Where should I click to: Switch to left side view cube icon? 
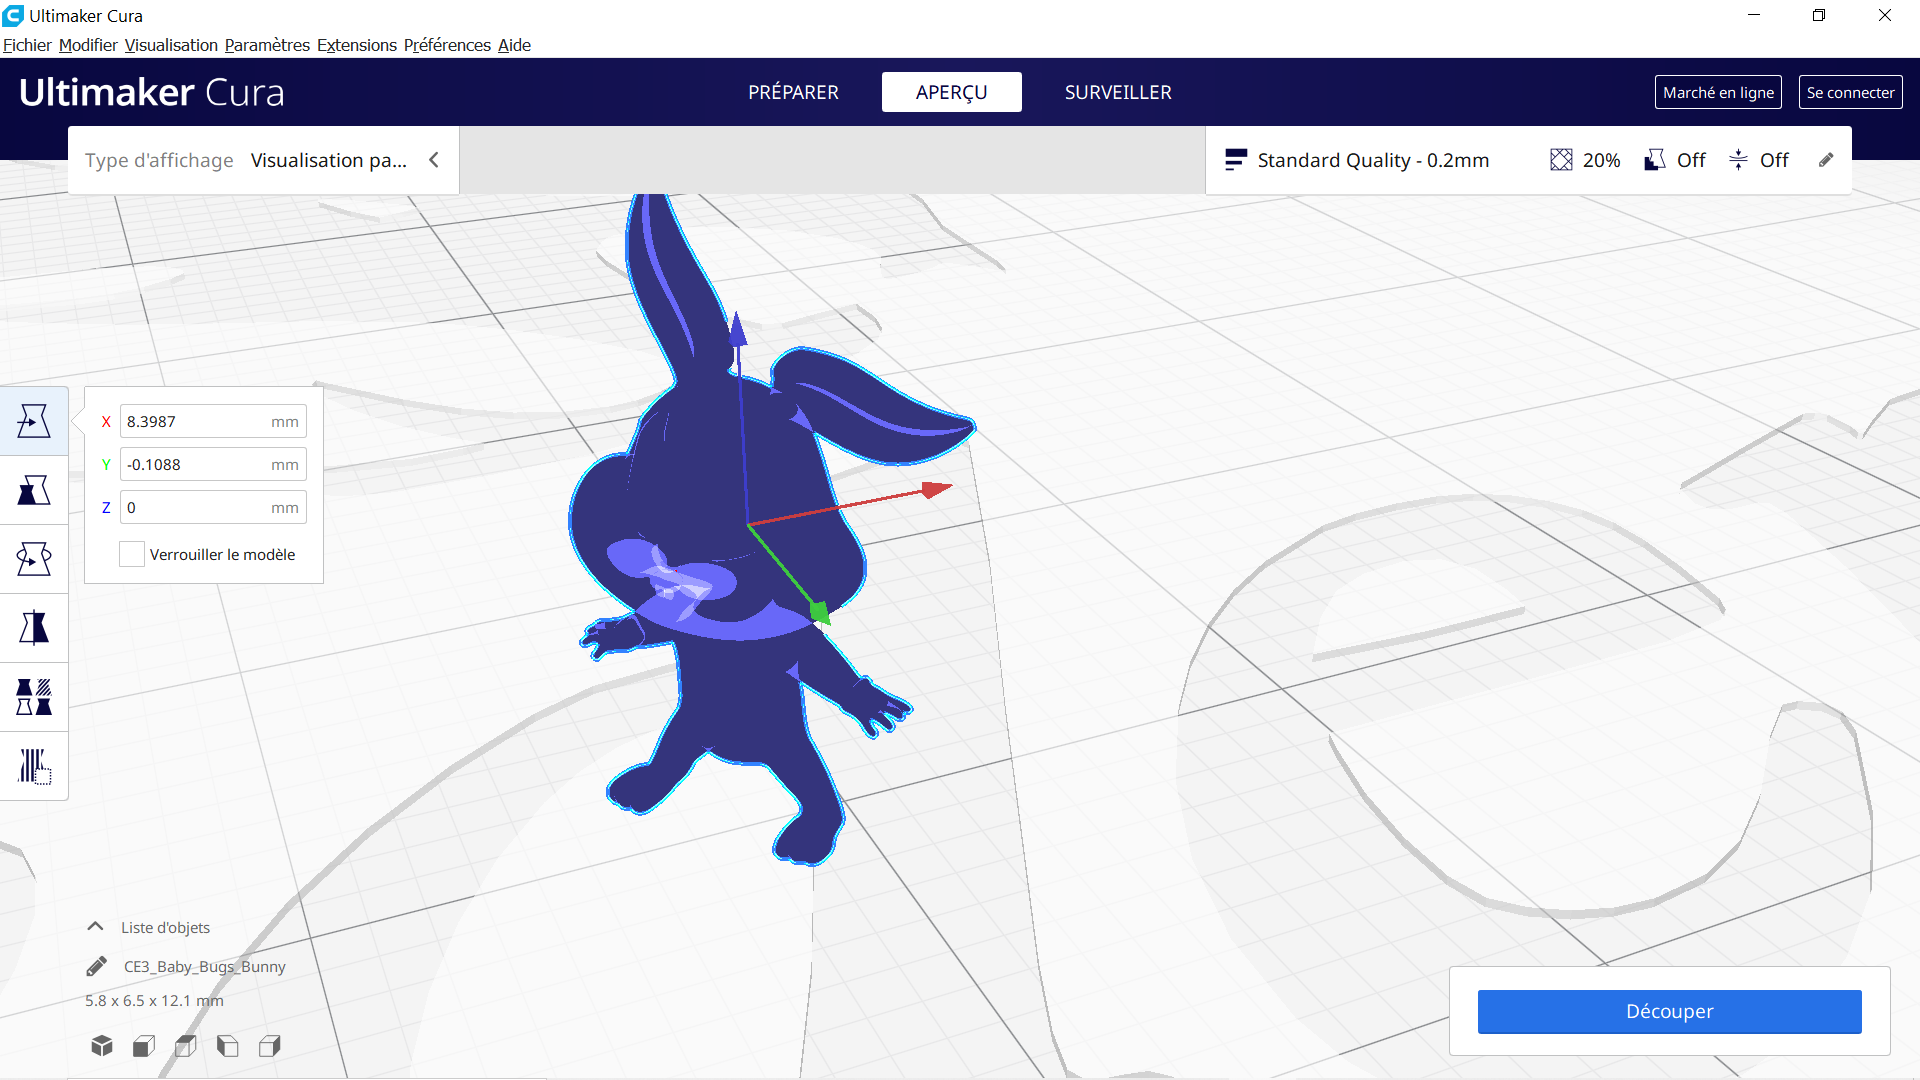pyautogui.click(x=228, y=1046)
